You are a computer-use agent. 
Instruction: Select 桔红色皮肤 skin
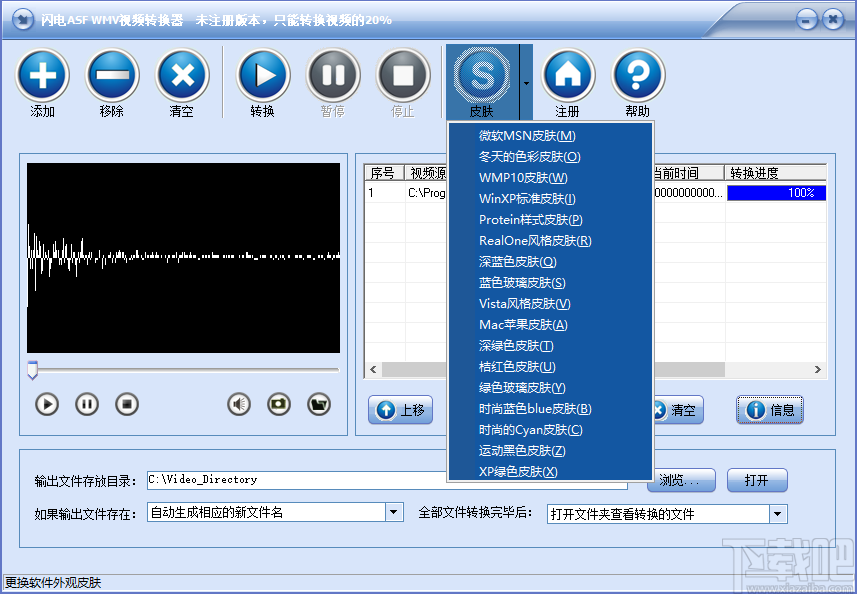tap(550, 367)
